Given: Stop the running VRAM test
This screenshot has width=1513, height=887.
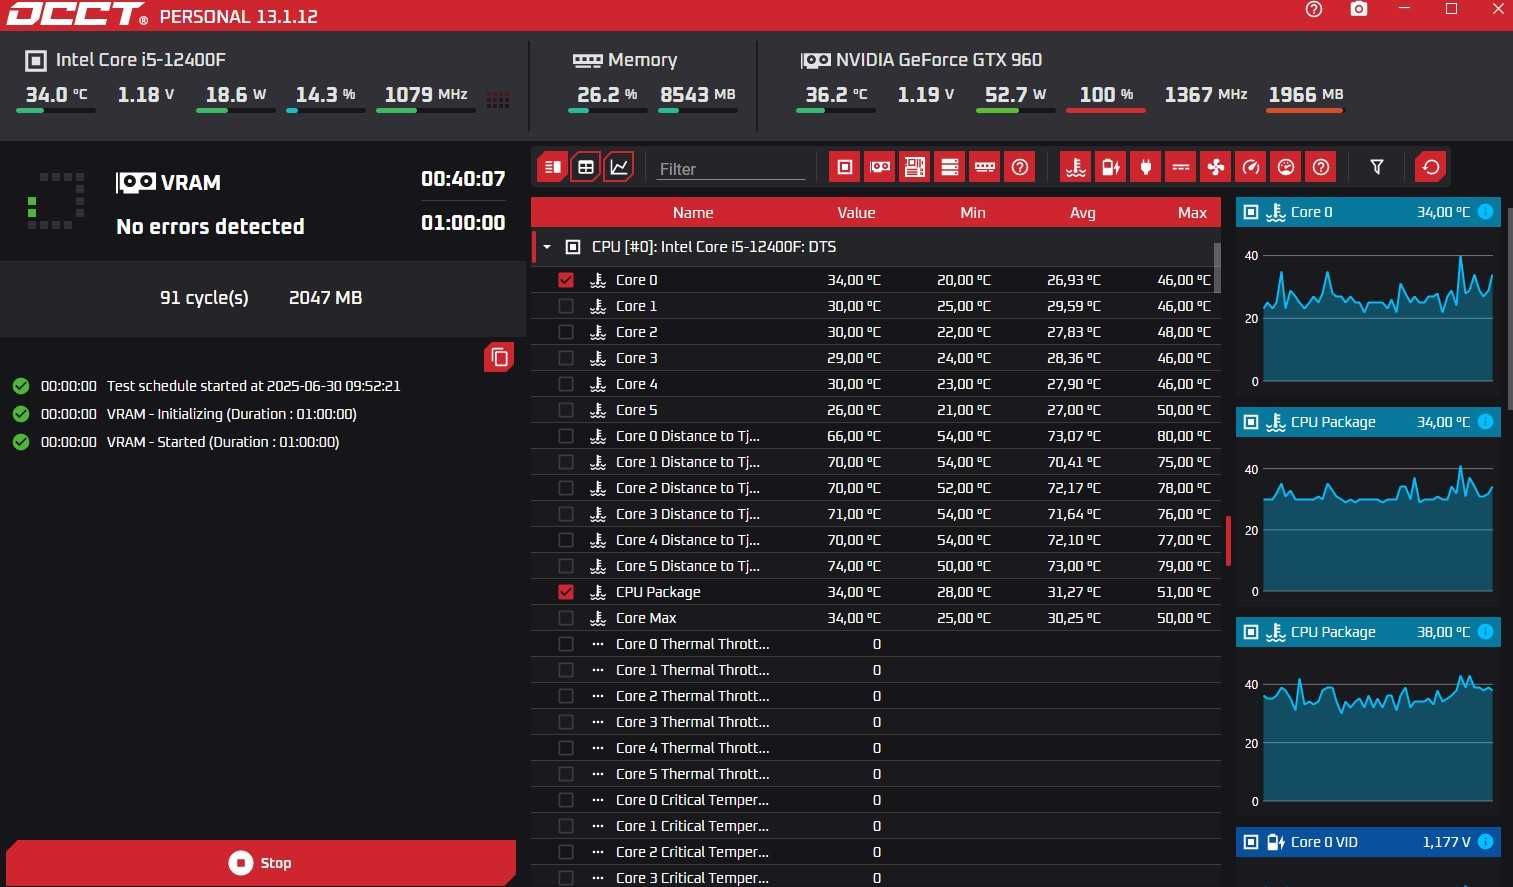Looking at the screenshot, I should tap(261, 863).
